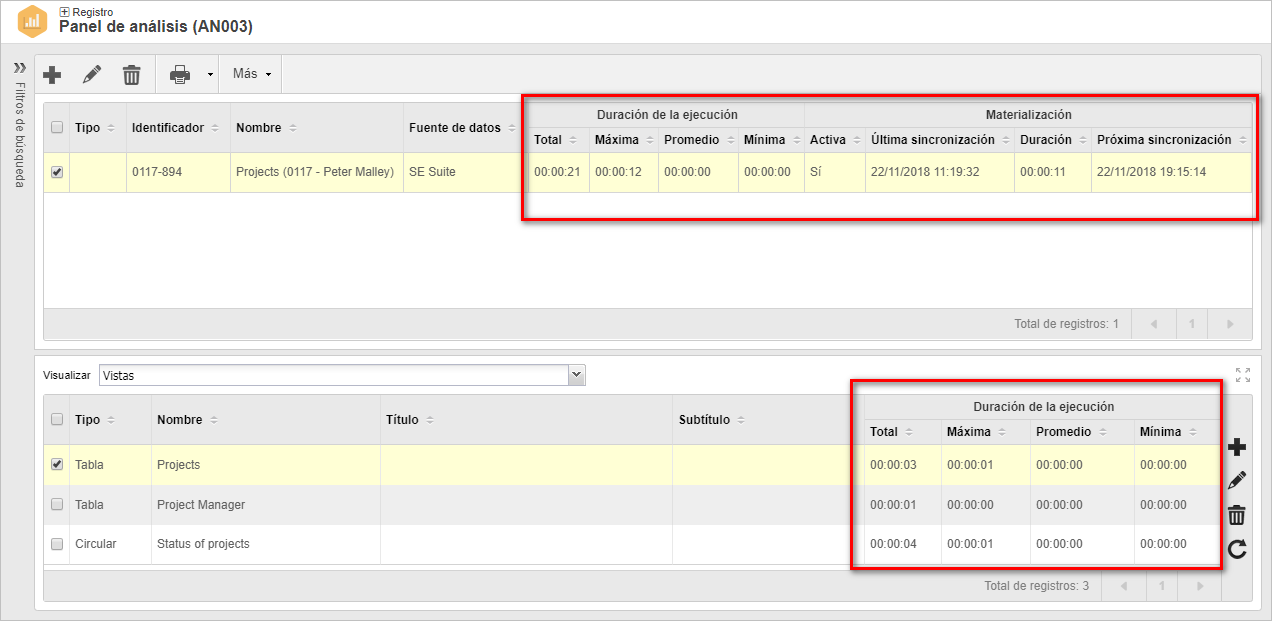The width and height of the screenshot is (1272, 621).
Task: Select the Project Manager view row
Action: 632,505
